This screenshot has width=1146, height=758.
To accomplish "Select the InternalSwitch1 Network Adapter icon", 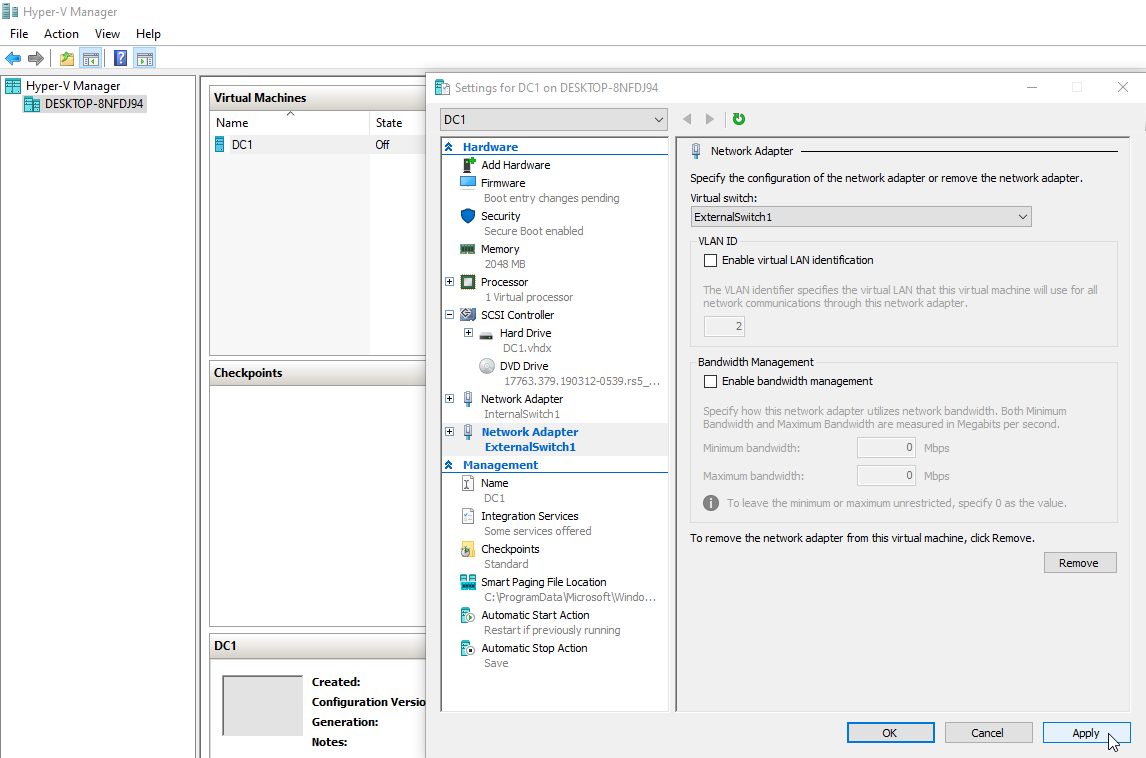I will pos(468,399).
